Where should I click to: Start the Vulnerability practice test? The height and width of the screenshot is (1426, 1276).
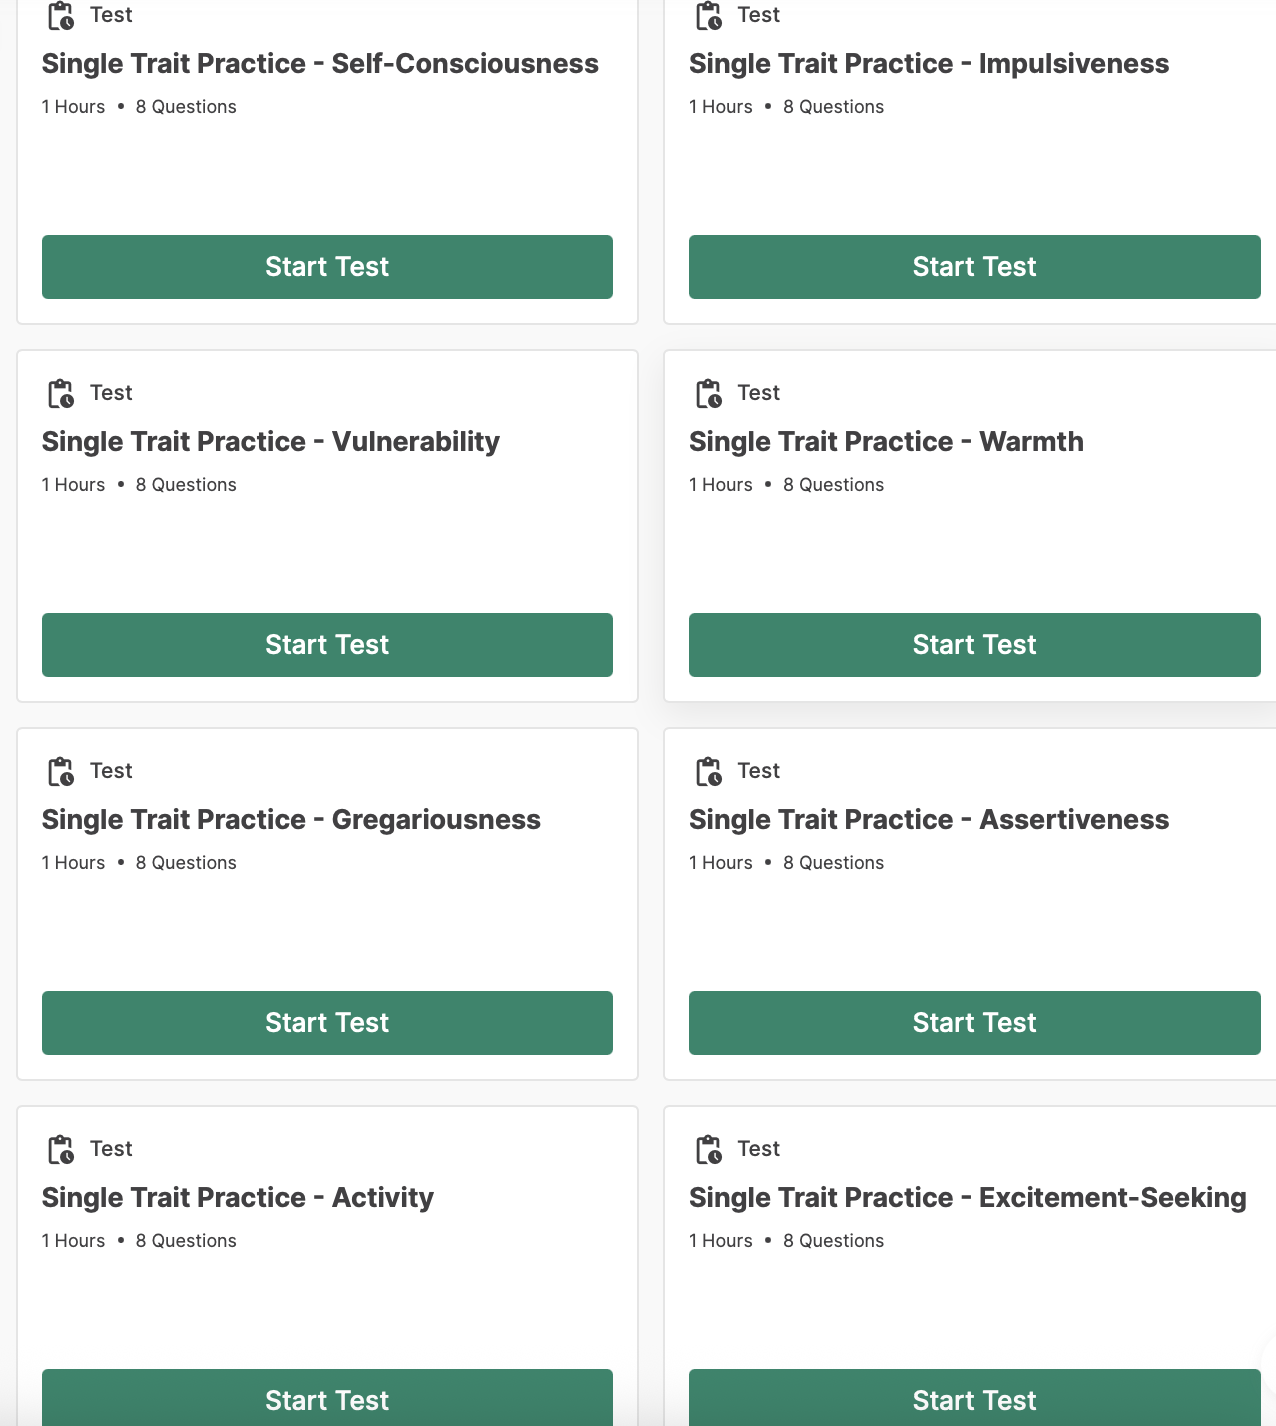click(x=327, y=645)
